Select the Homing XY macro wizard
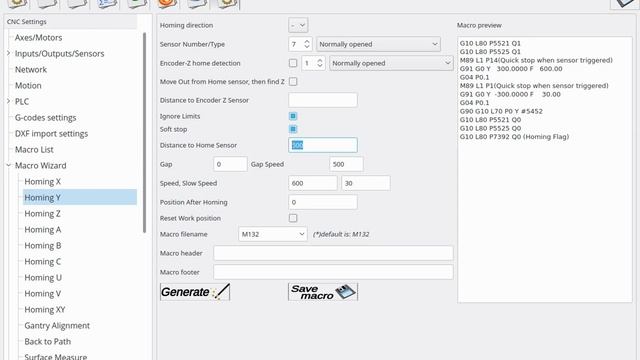The width and height of the screenshot is (640, 360). tap(44, 309)
